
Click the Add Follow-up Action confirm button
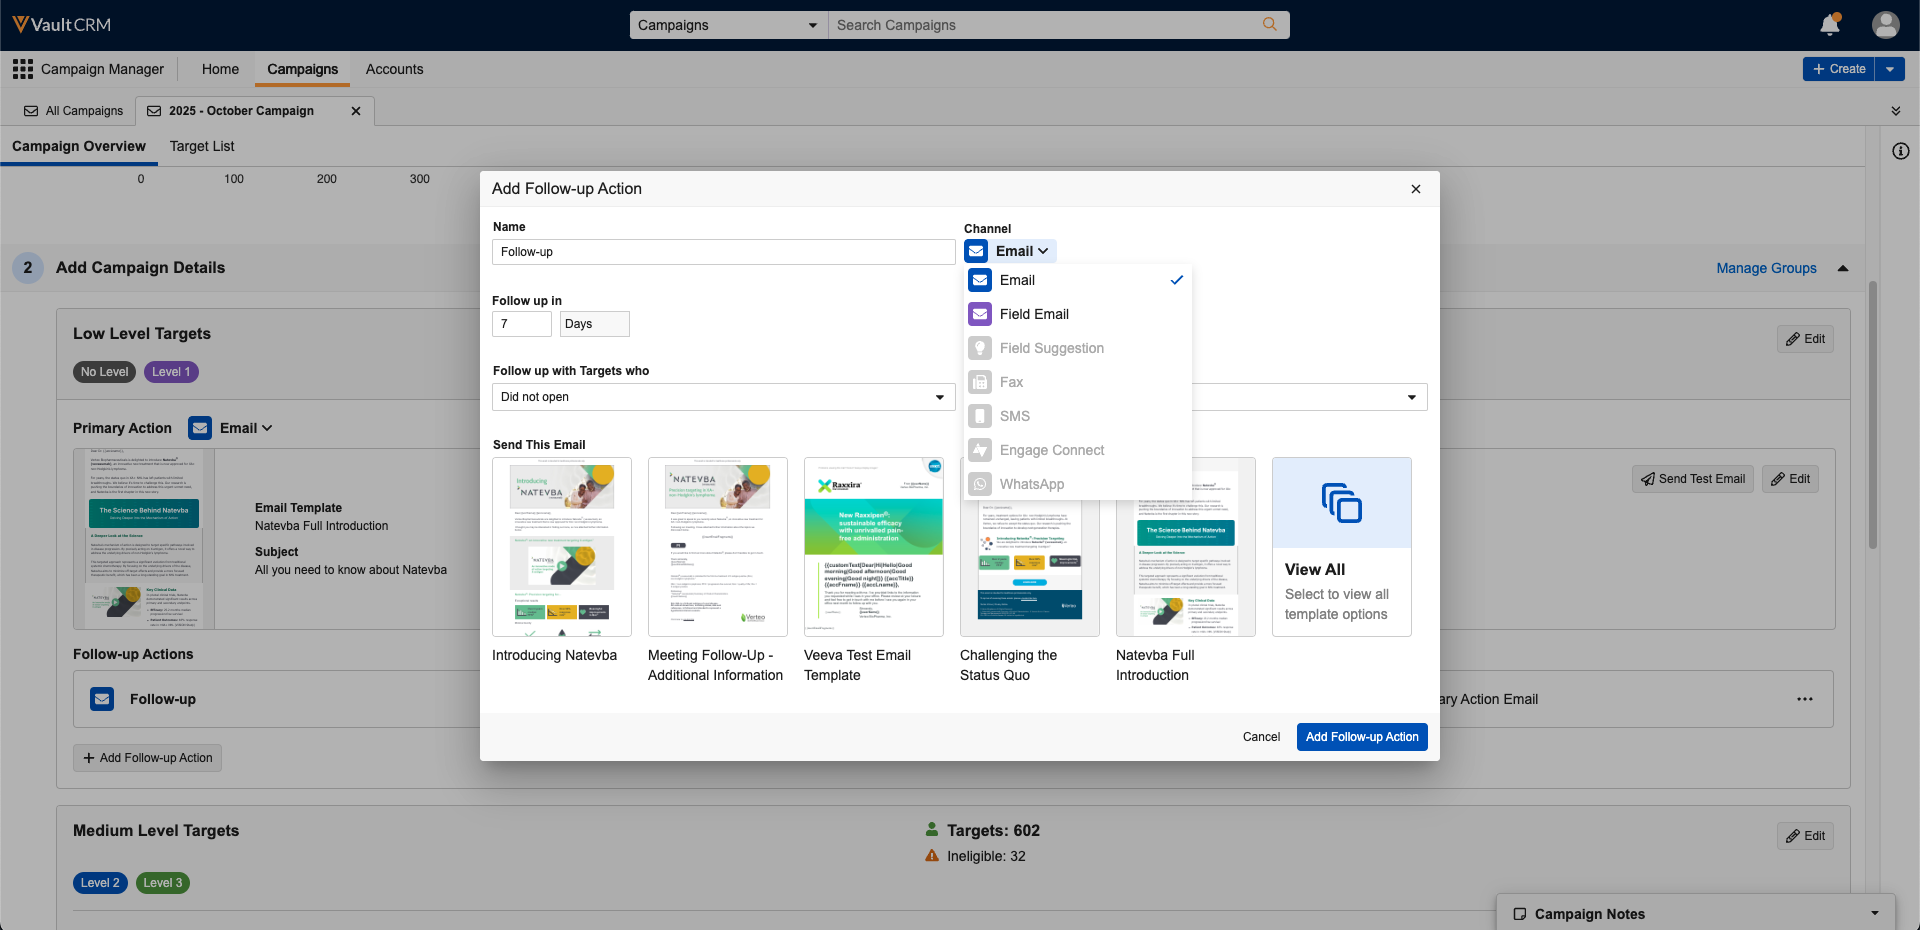1361,737
